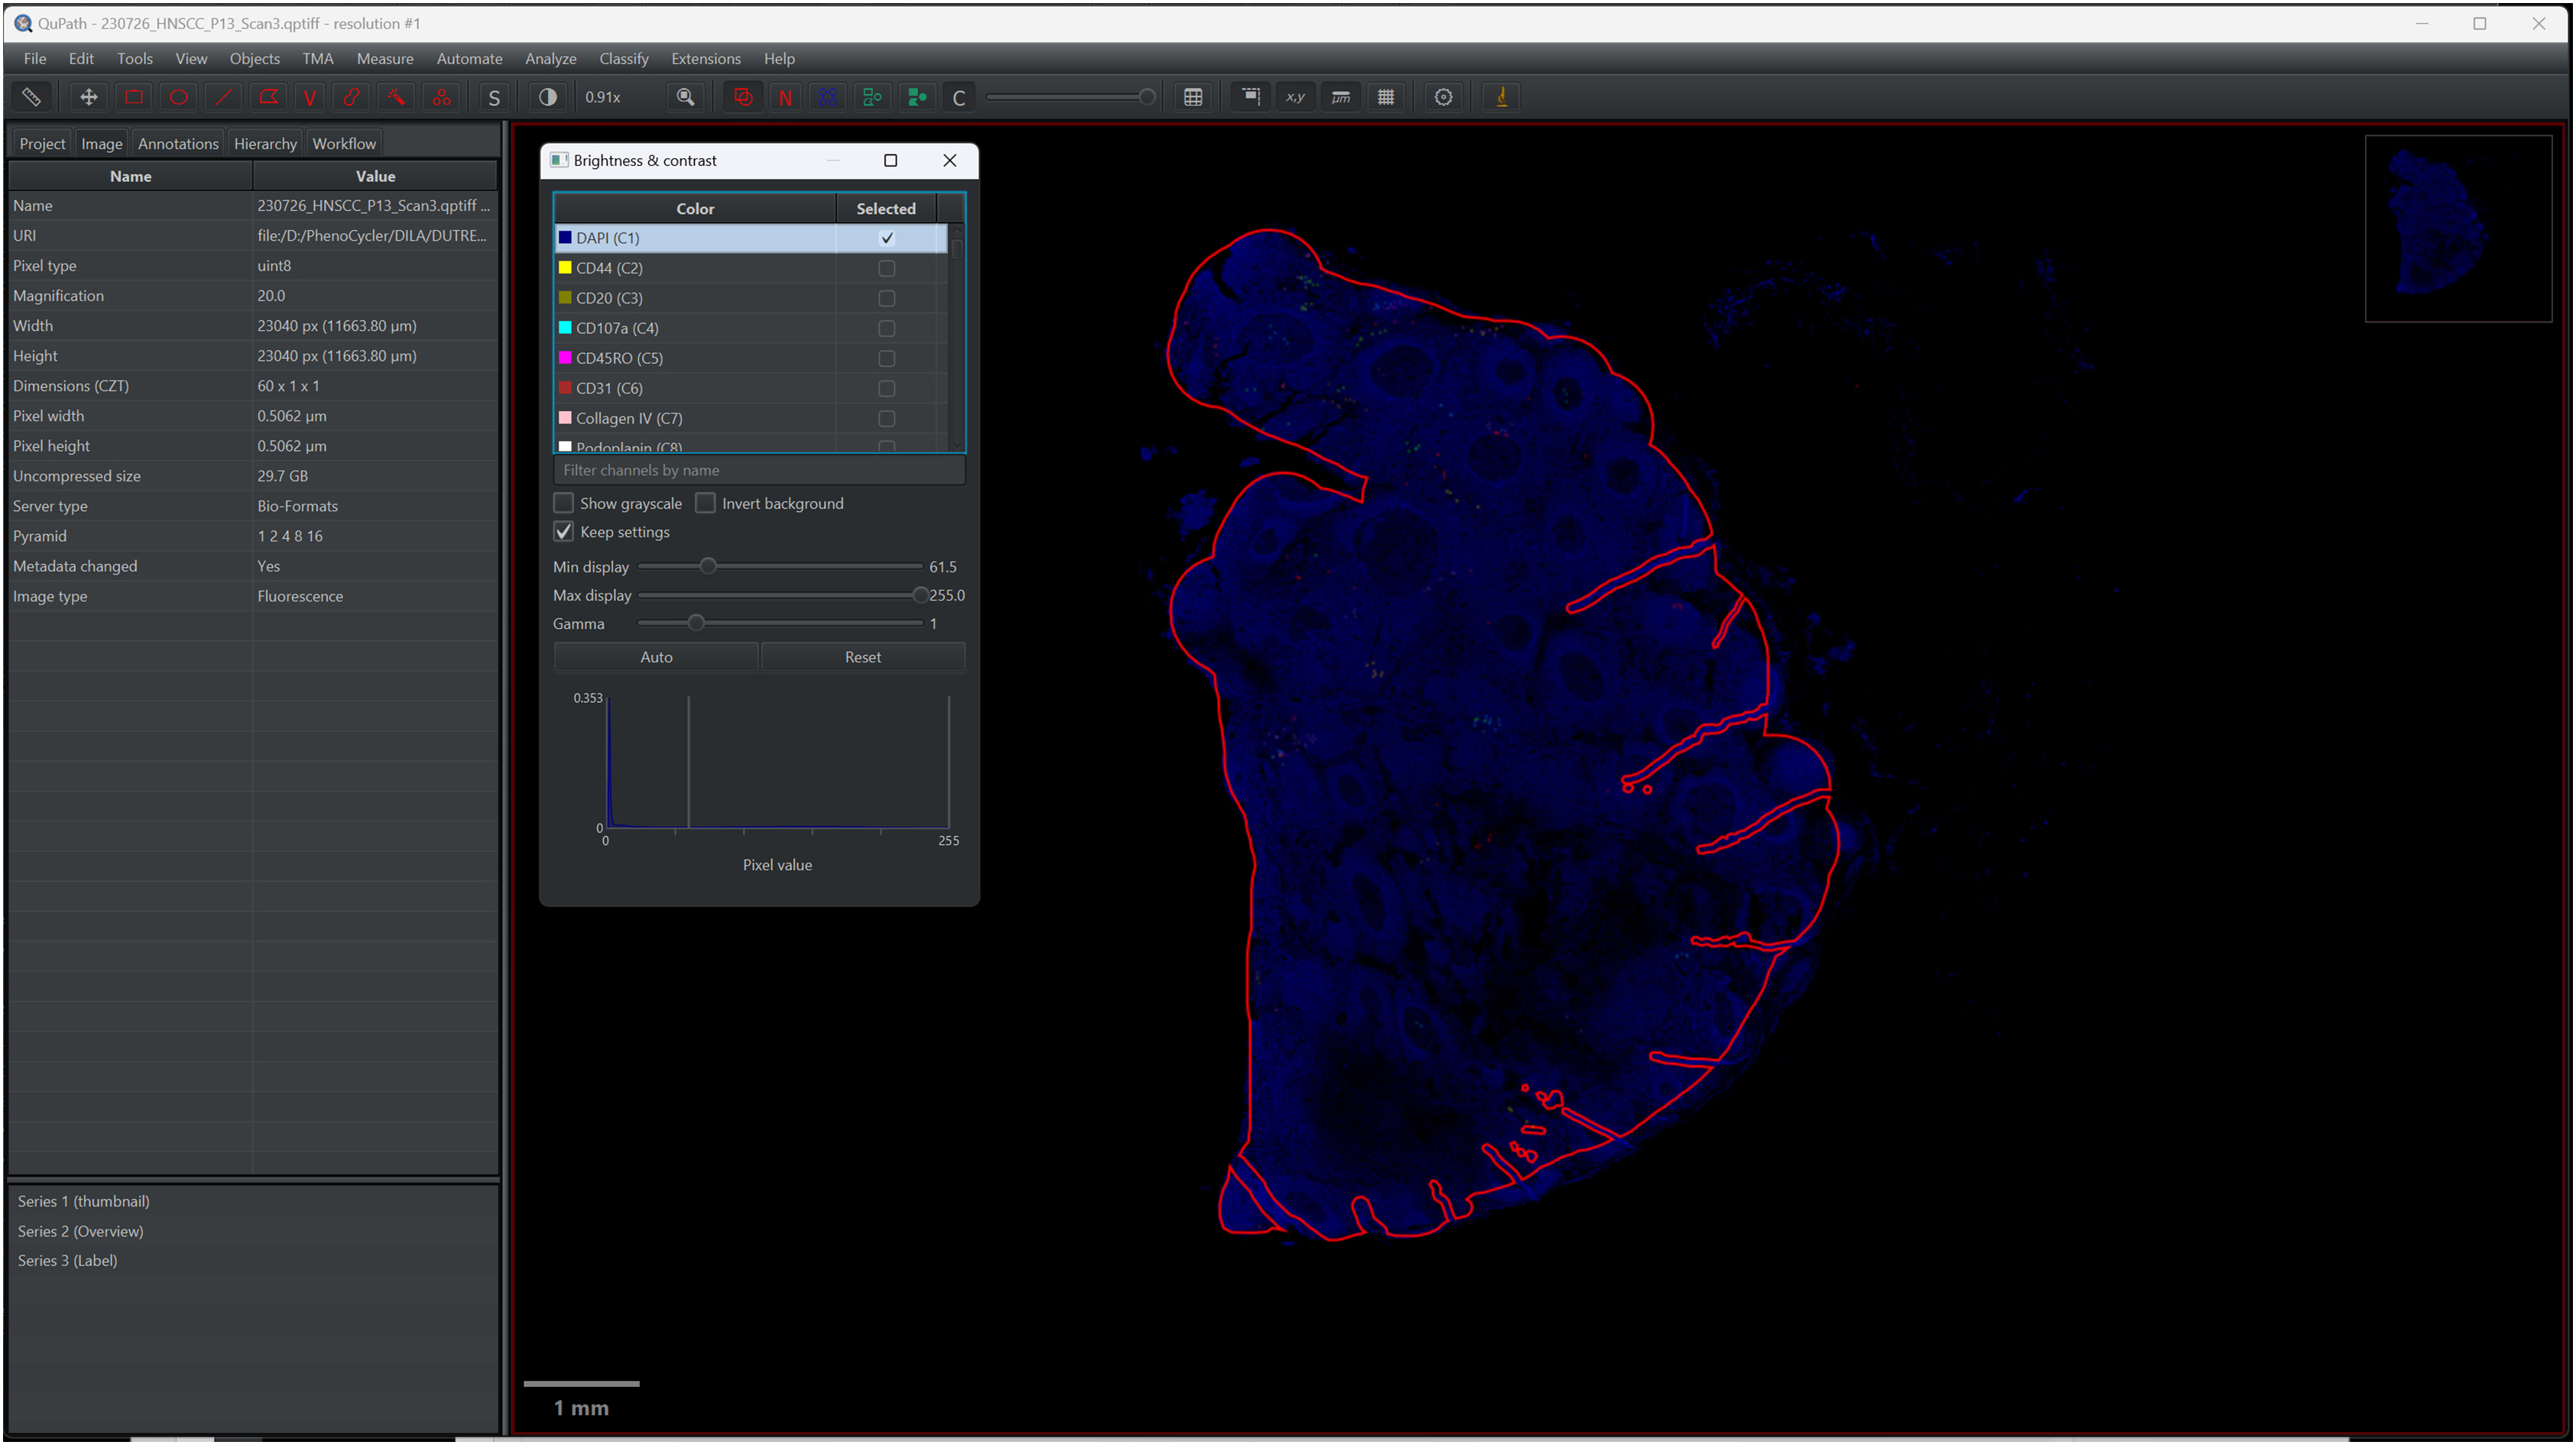Enable the CD44 (C2) channel checkbox

tap(886, 268)
